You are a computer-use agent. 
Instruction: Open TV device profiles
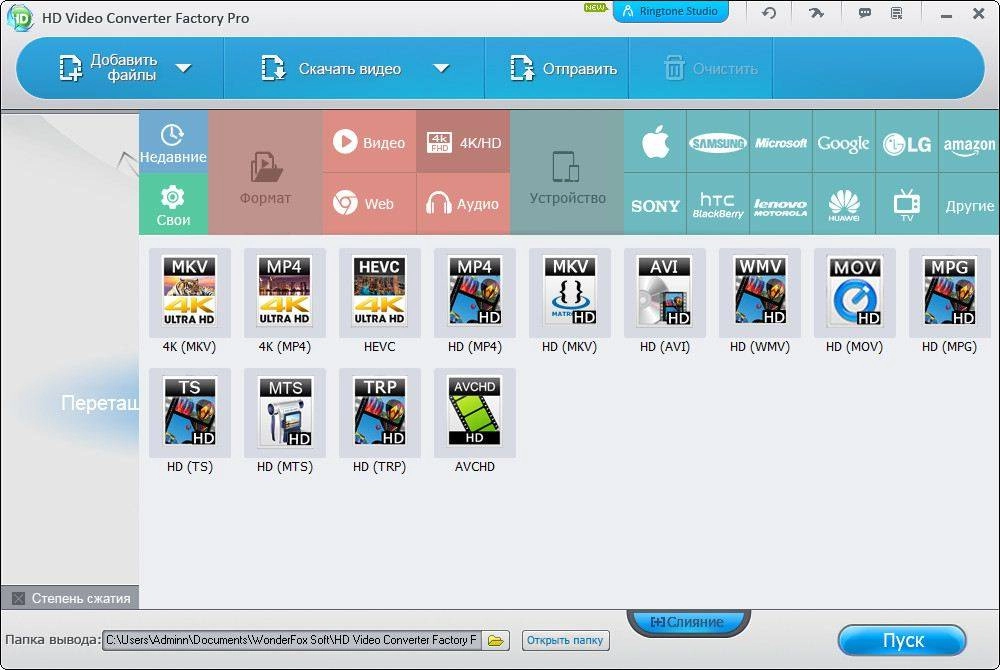pos(907,204)
